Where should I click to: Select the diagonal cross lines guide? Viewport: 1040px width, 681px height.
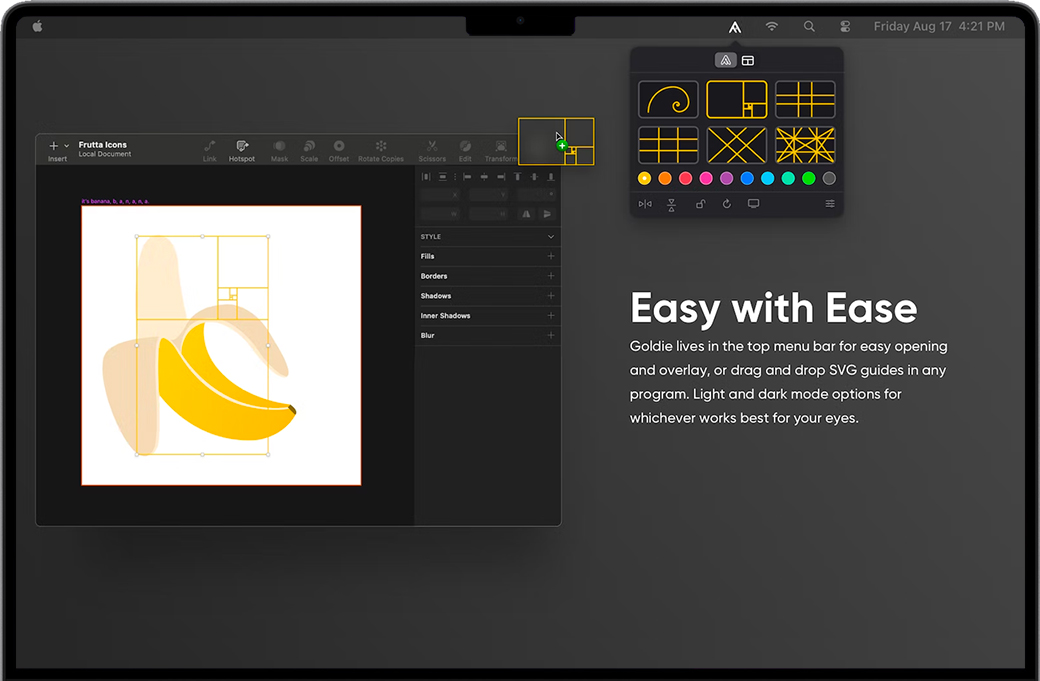[737, 145]
